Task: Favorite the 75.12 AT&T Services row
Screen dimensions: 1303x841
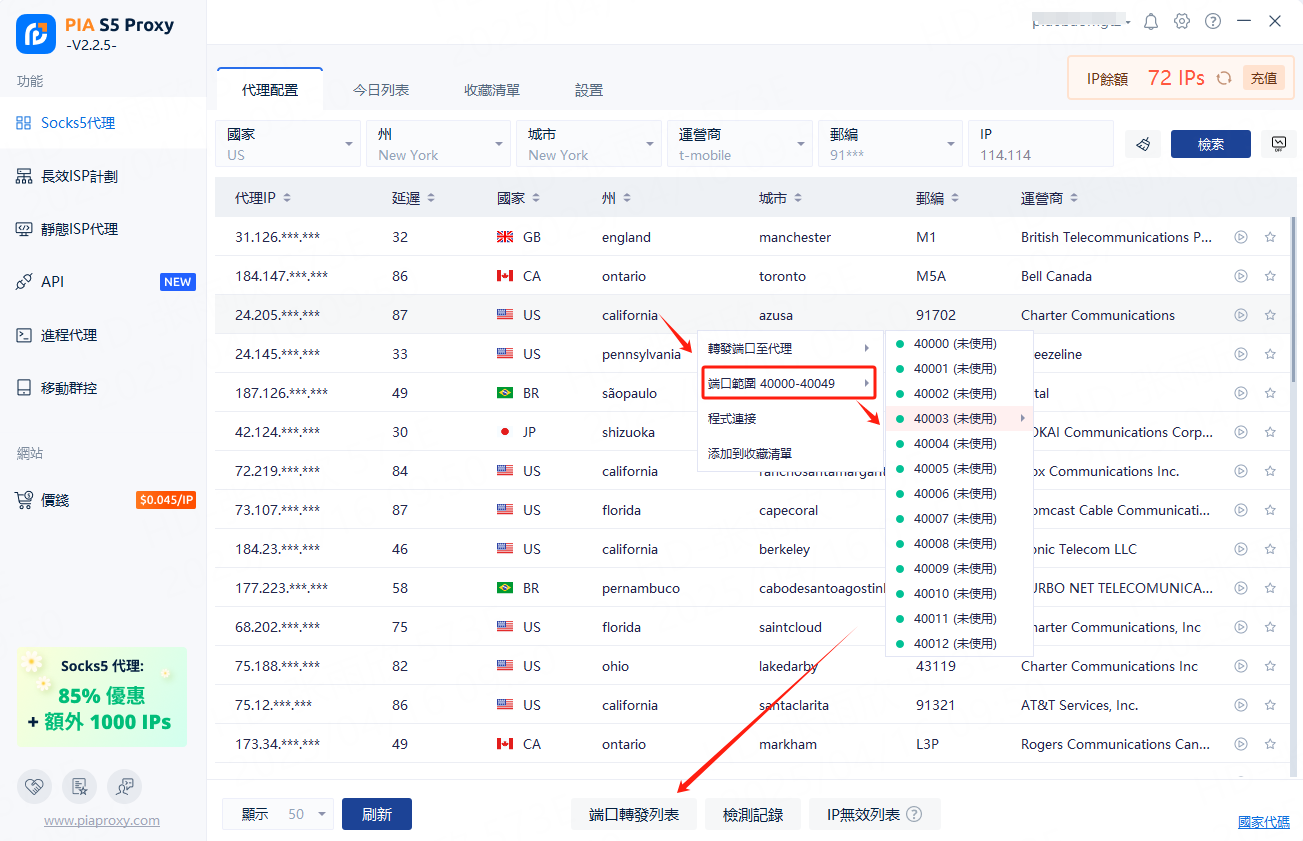Action: pyautogui.click(x=1270, y=705)
